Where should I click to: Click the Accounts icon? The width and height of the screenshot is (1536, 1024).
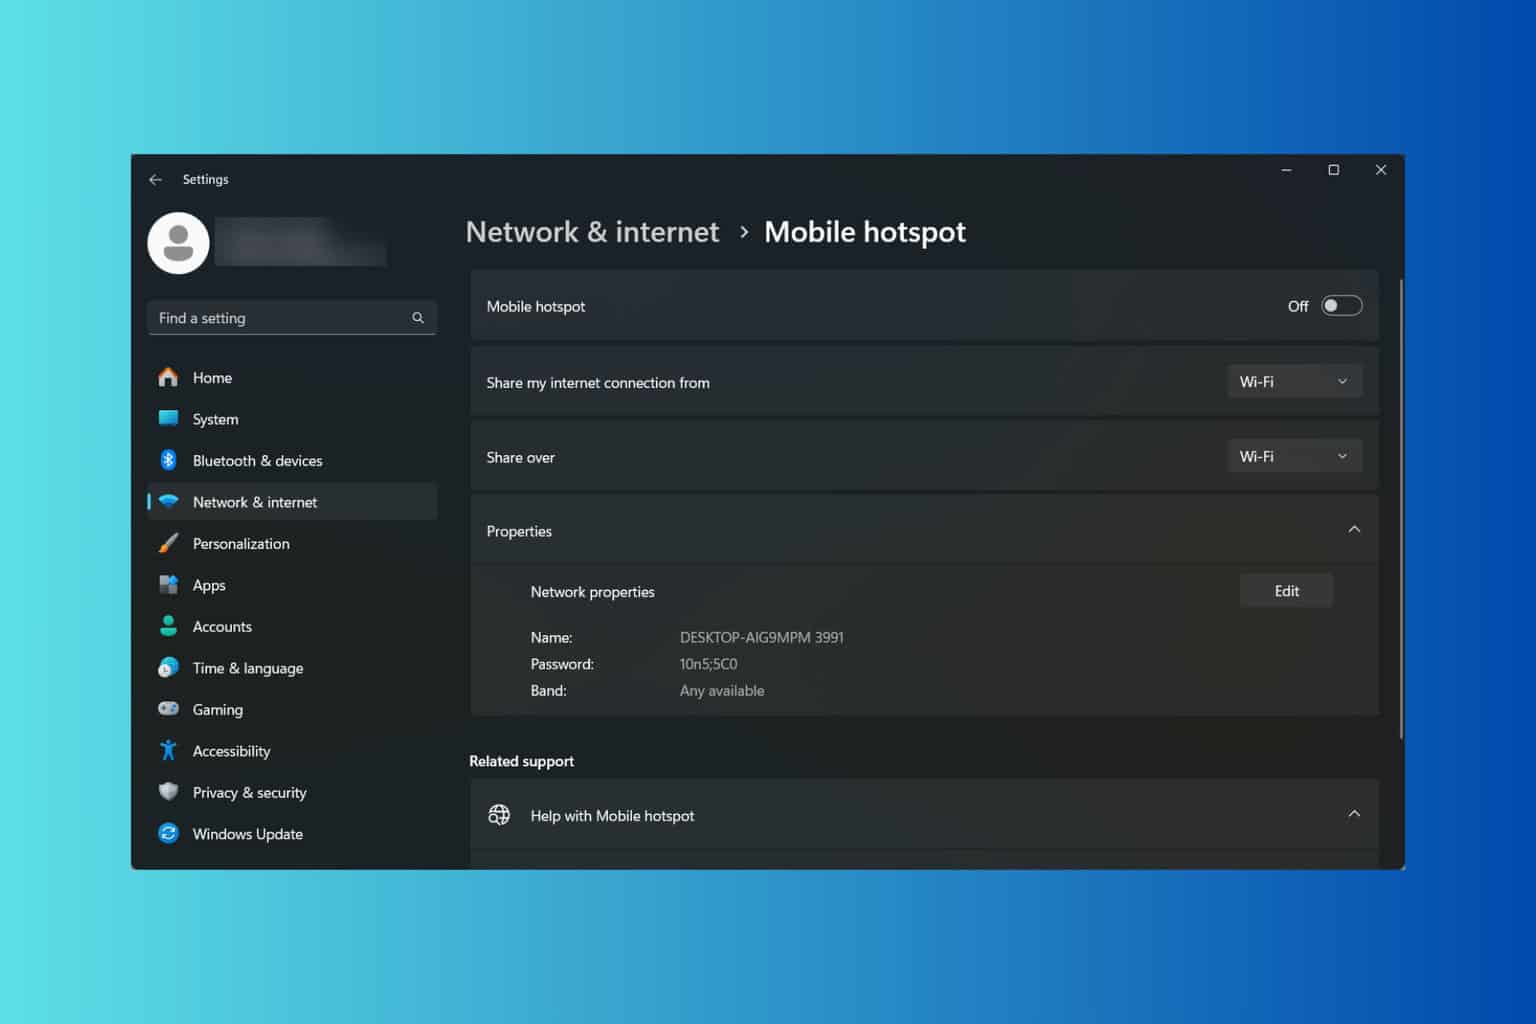point(168,626)
